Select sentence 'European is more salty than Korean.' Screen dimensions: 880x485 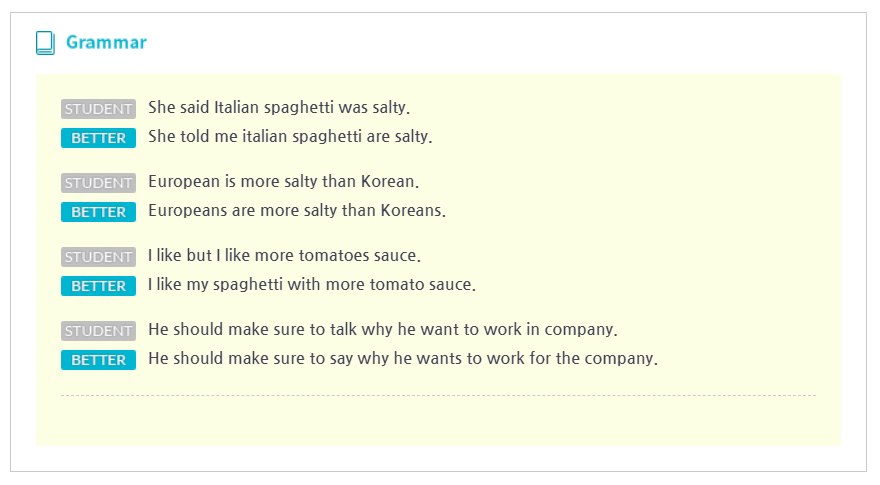point(283,181)
